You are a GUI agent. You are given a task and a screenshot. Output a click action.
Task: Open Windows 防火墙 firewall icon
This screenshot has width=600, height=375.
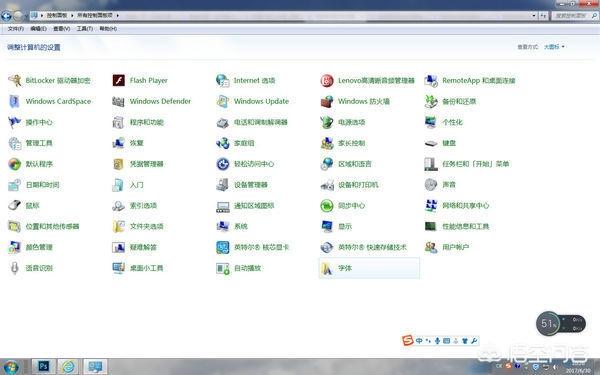[x=327, y=101]
